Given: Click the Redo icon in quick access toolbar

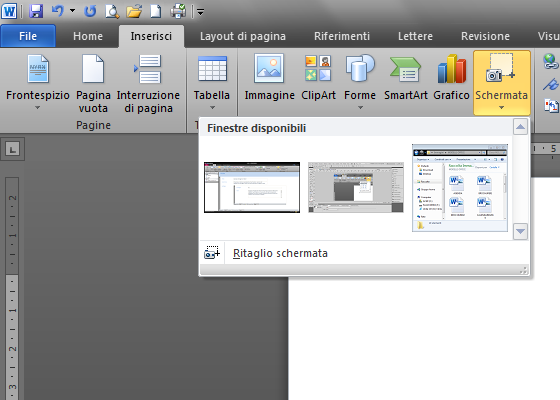Looking at the screenshot, I should [90, 11].
